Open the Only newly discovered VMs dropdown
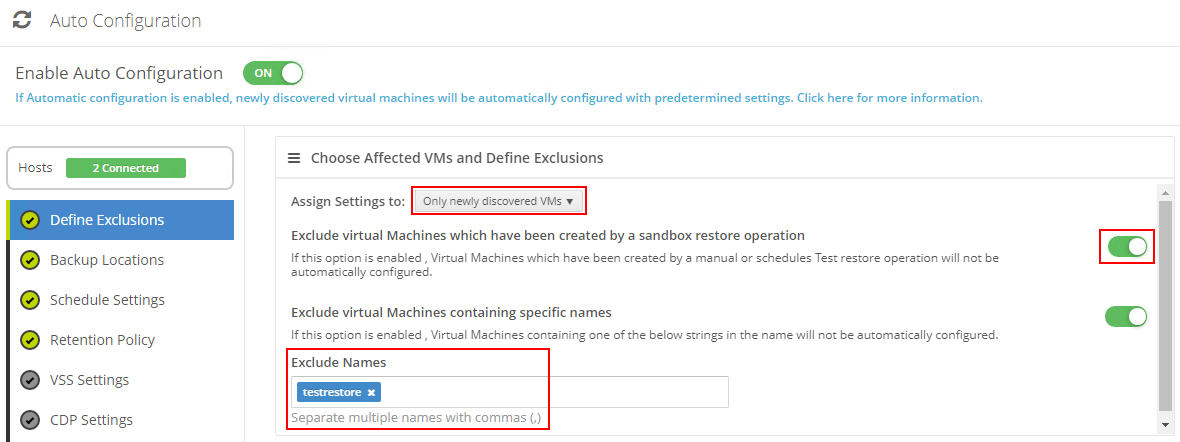1180x442 pixels. coord(498,201)
